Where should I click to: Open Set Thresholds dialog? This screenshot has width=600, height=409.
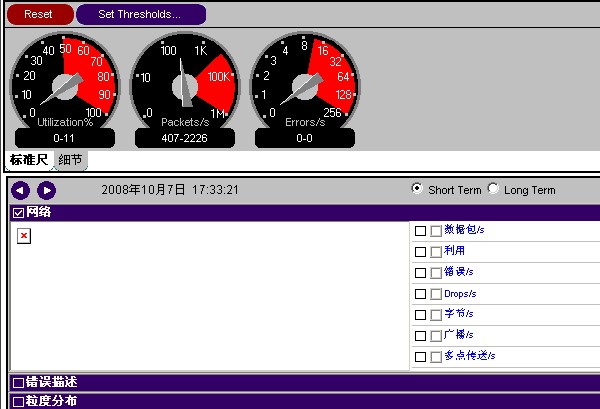click(140, 14)
